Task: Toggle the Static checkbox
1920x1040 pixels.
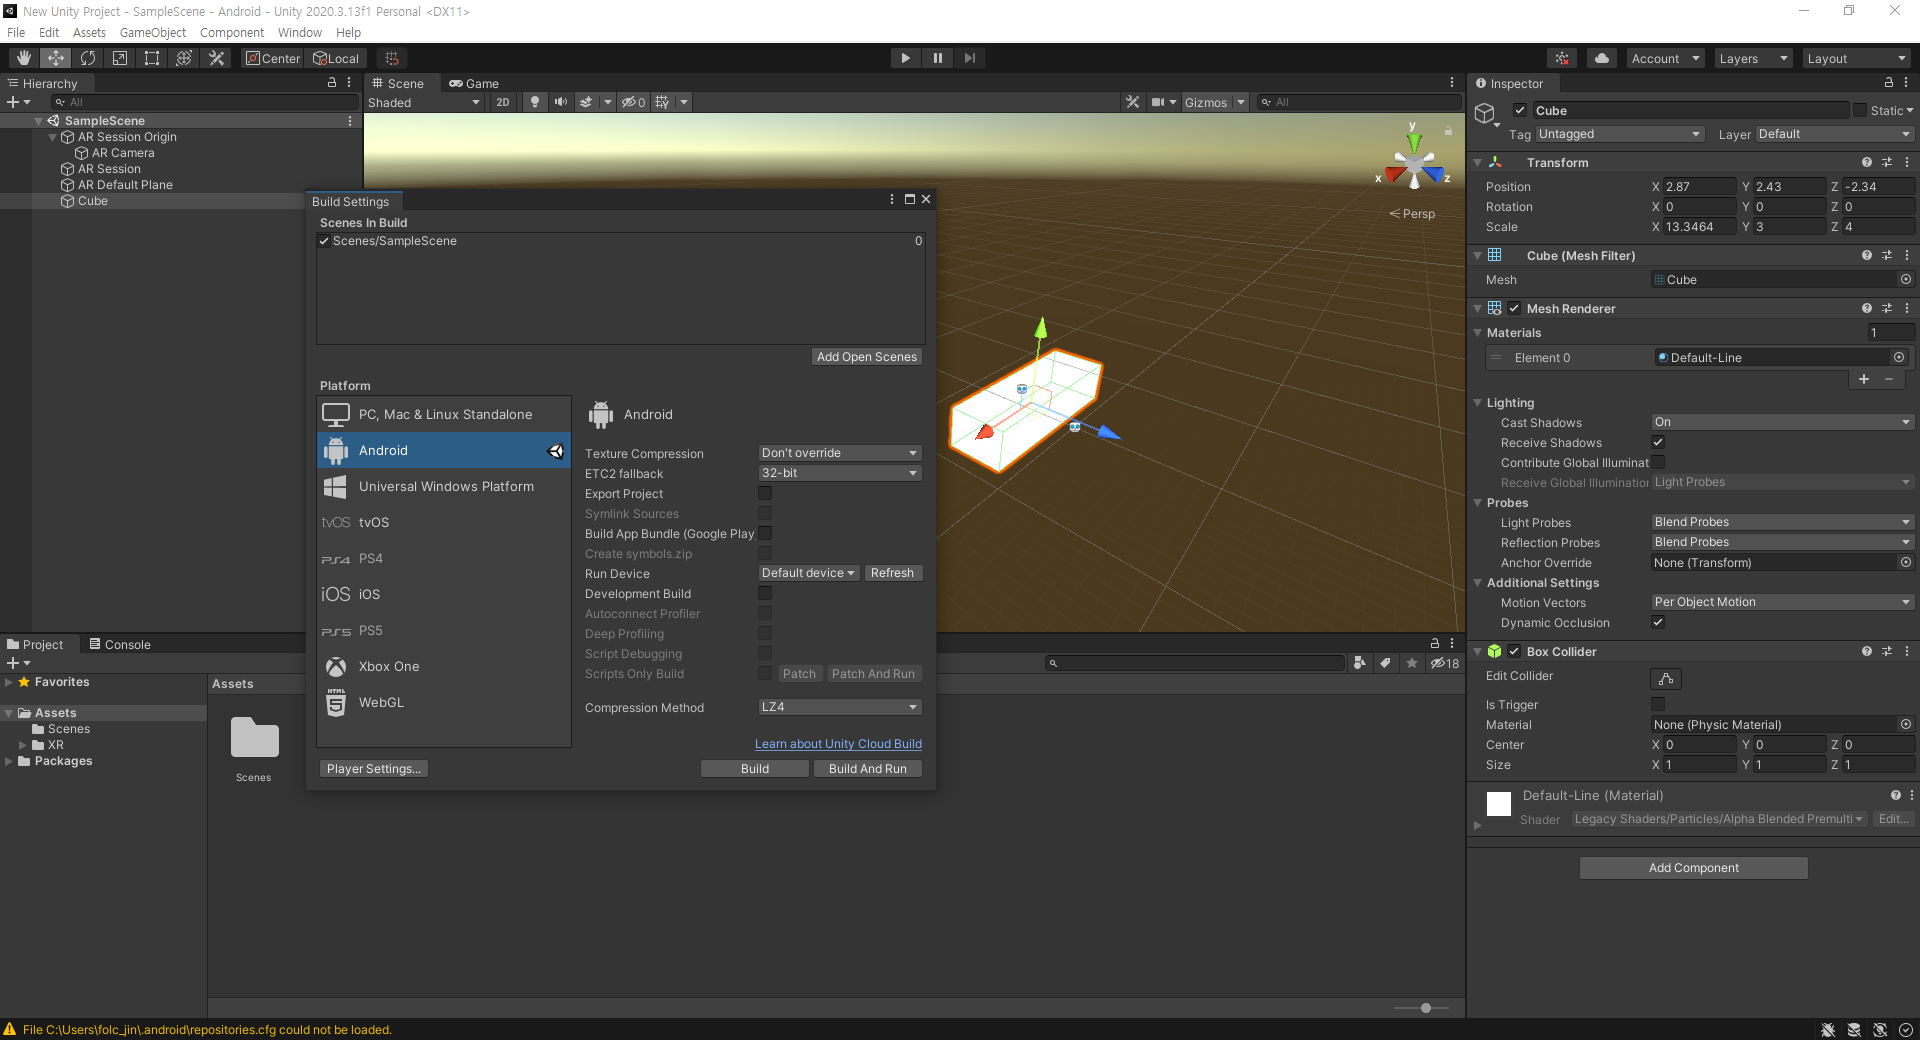Action: pyautogui.click(x=1860, y=110)
